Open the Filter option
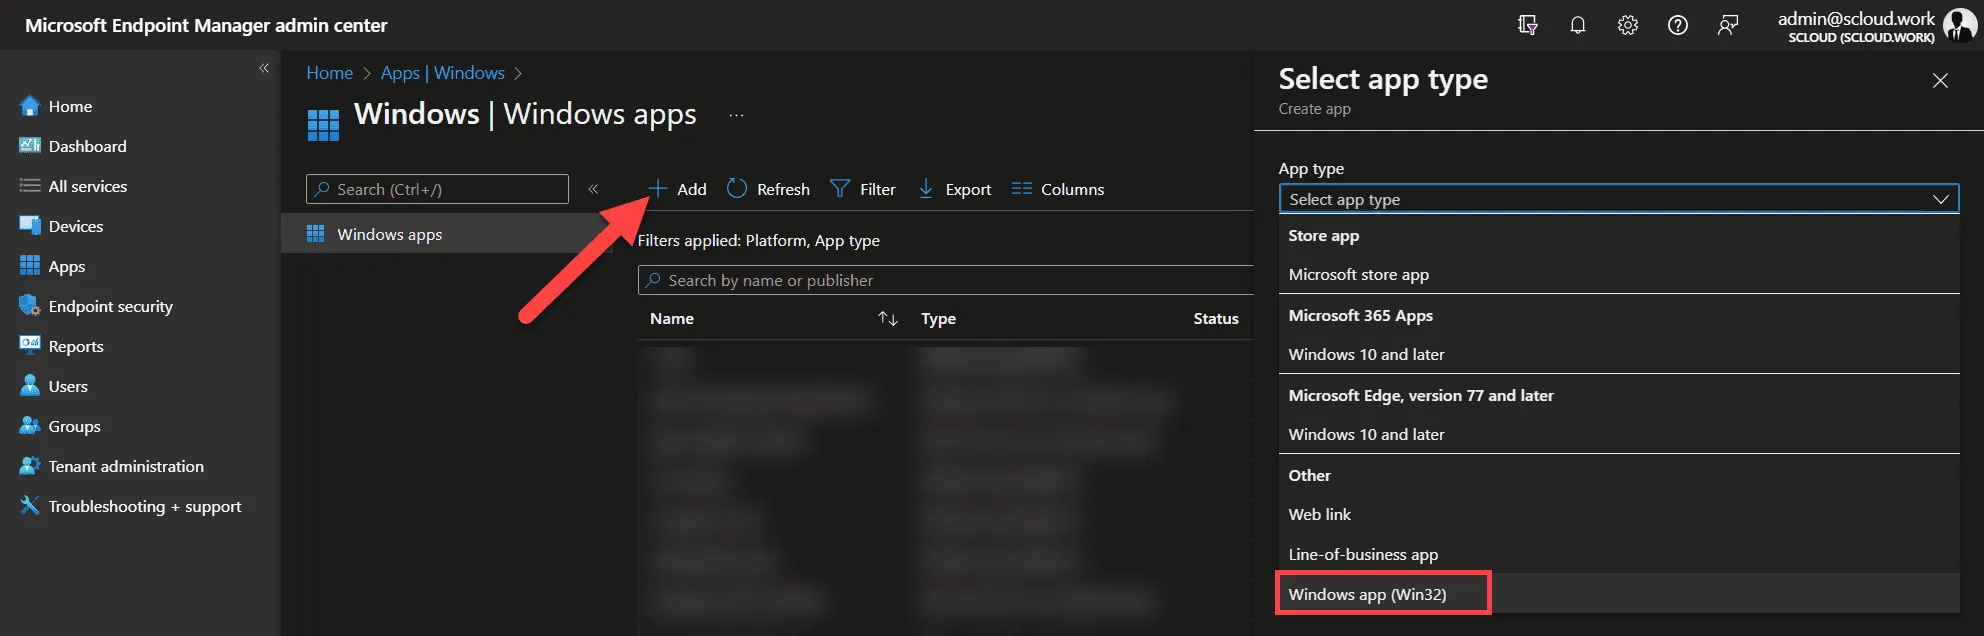 [x=863, y=189]
